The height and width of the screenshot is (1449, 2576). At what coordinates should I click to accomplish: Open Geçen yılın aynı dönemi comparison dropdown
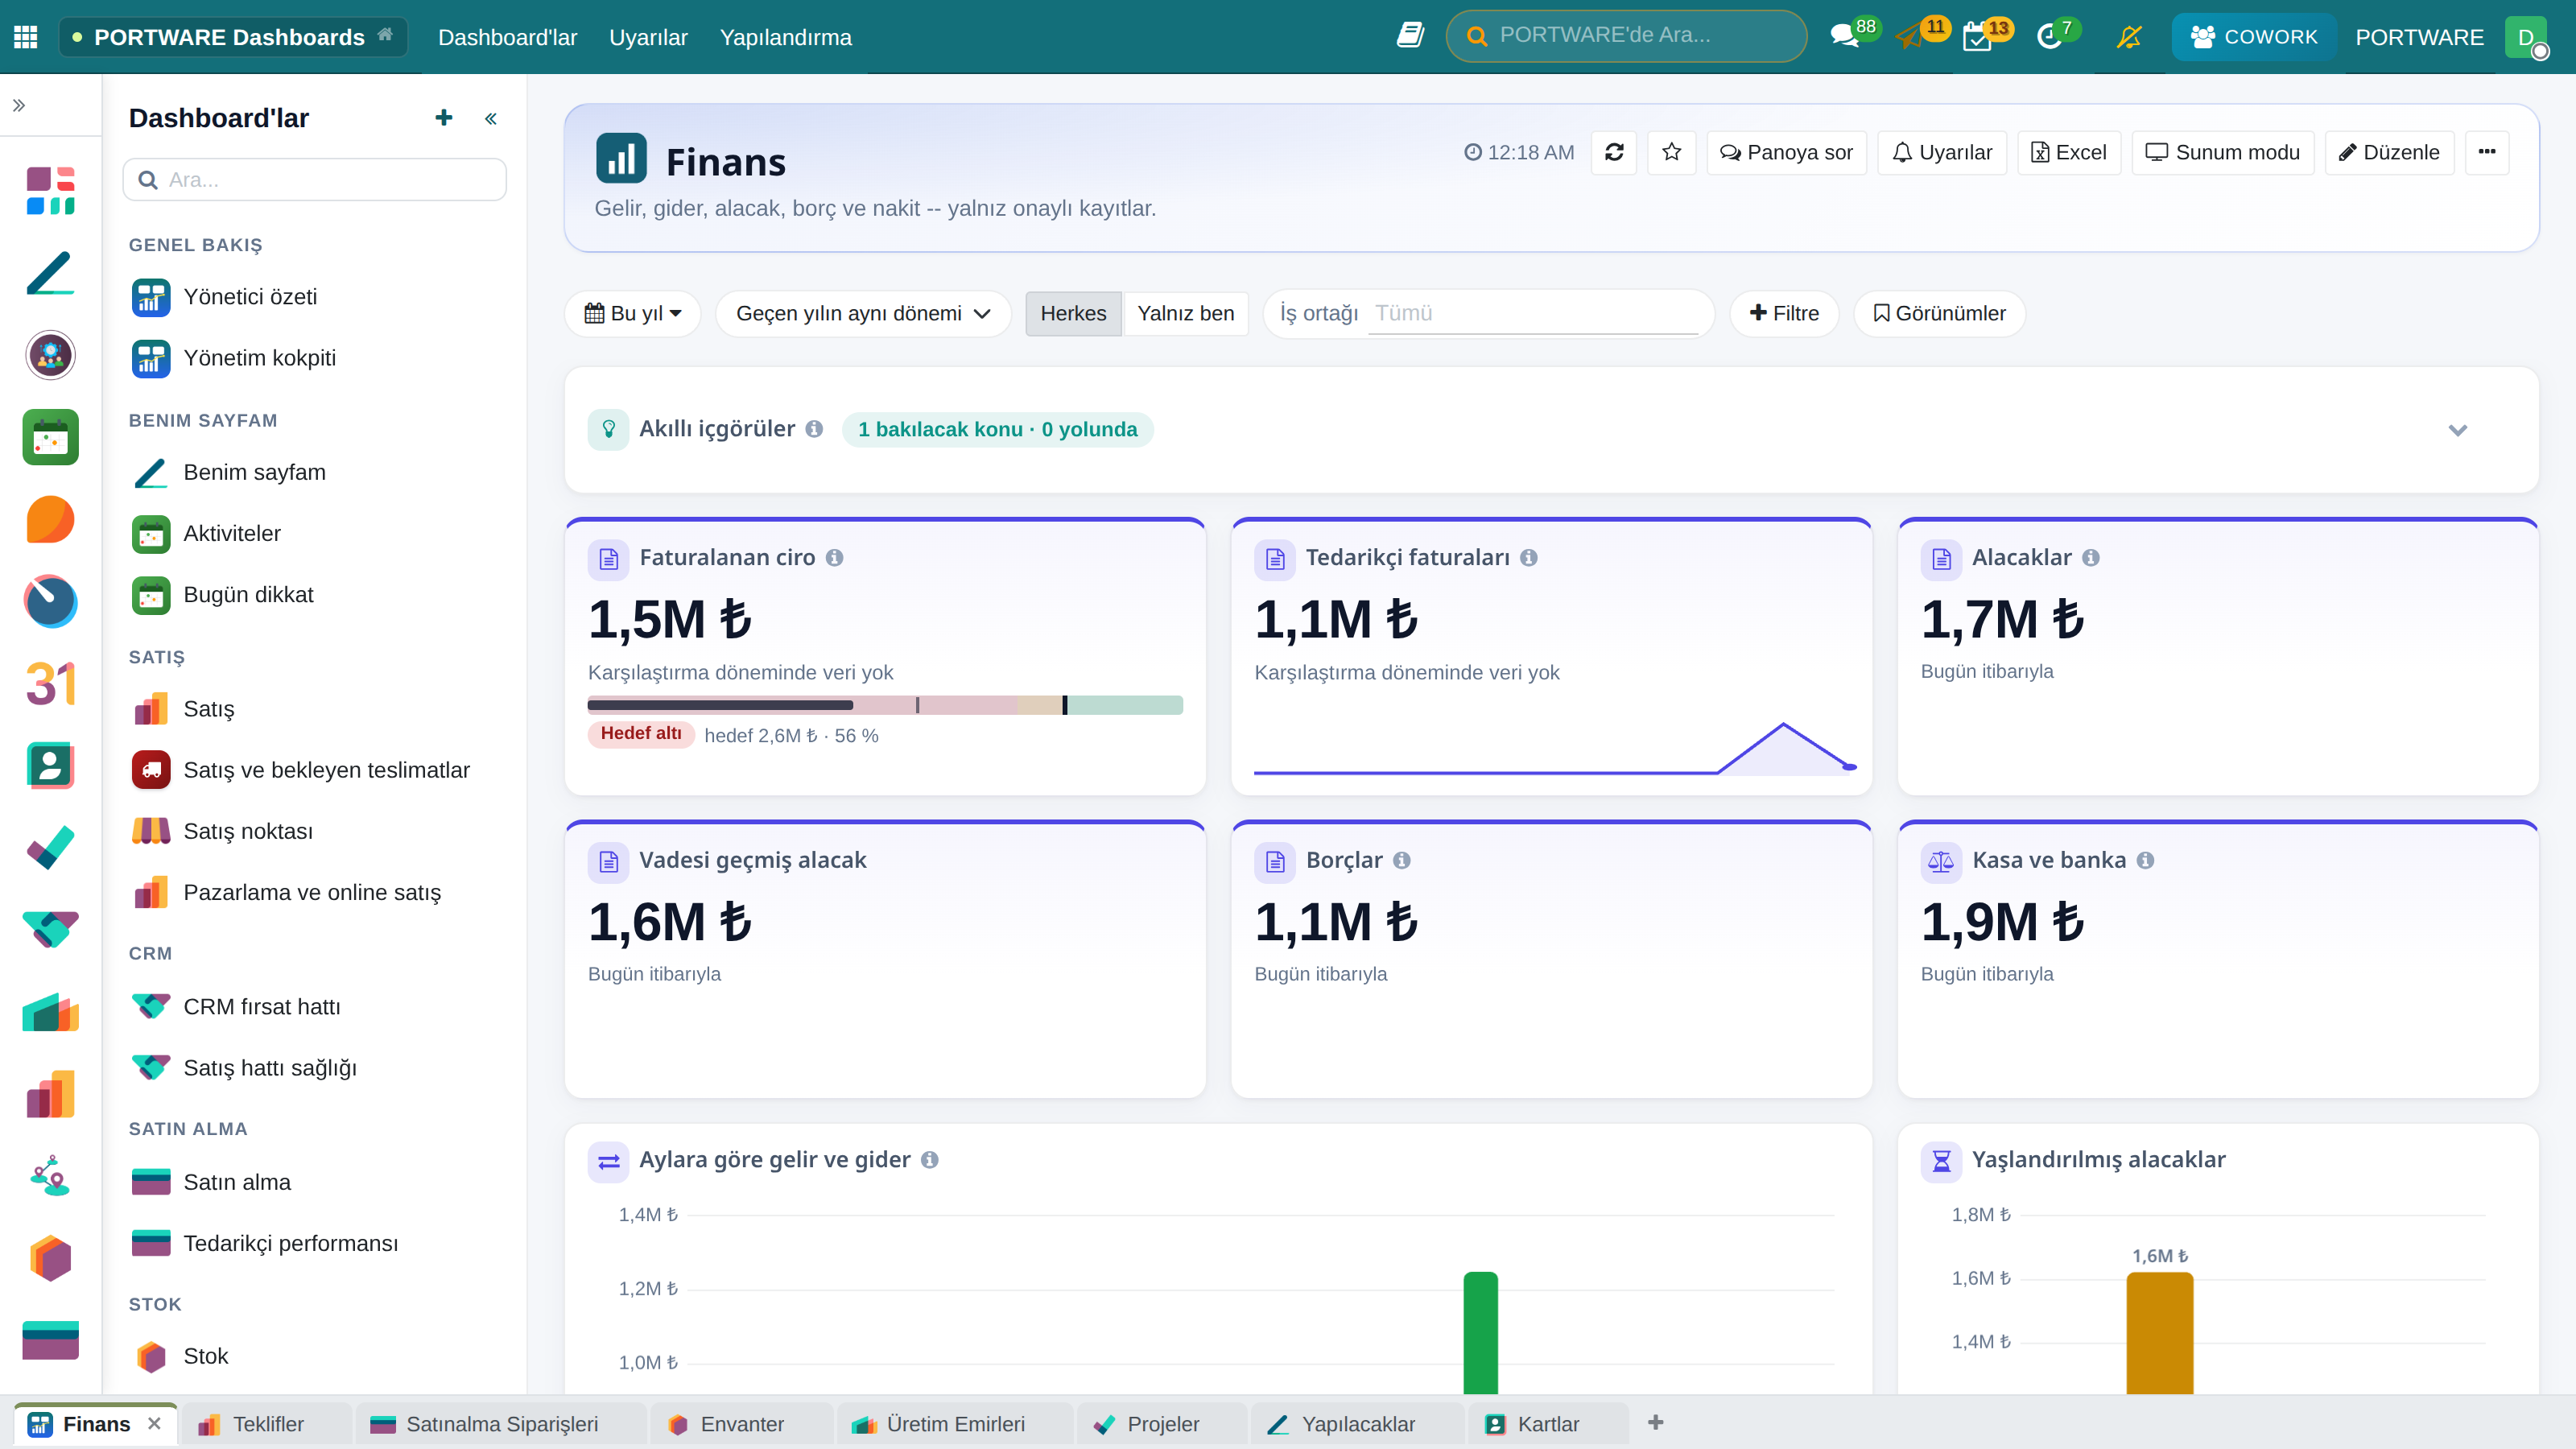click(x=863, y=313)
